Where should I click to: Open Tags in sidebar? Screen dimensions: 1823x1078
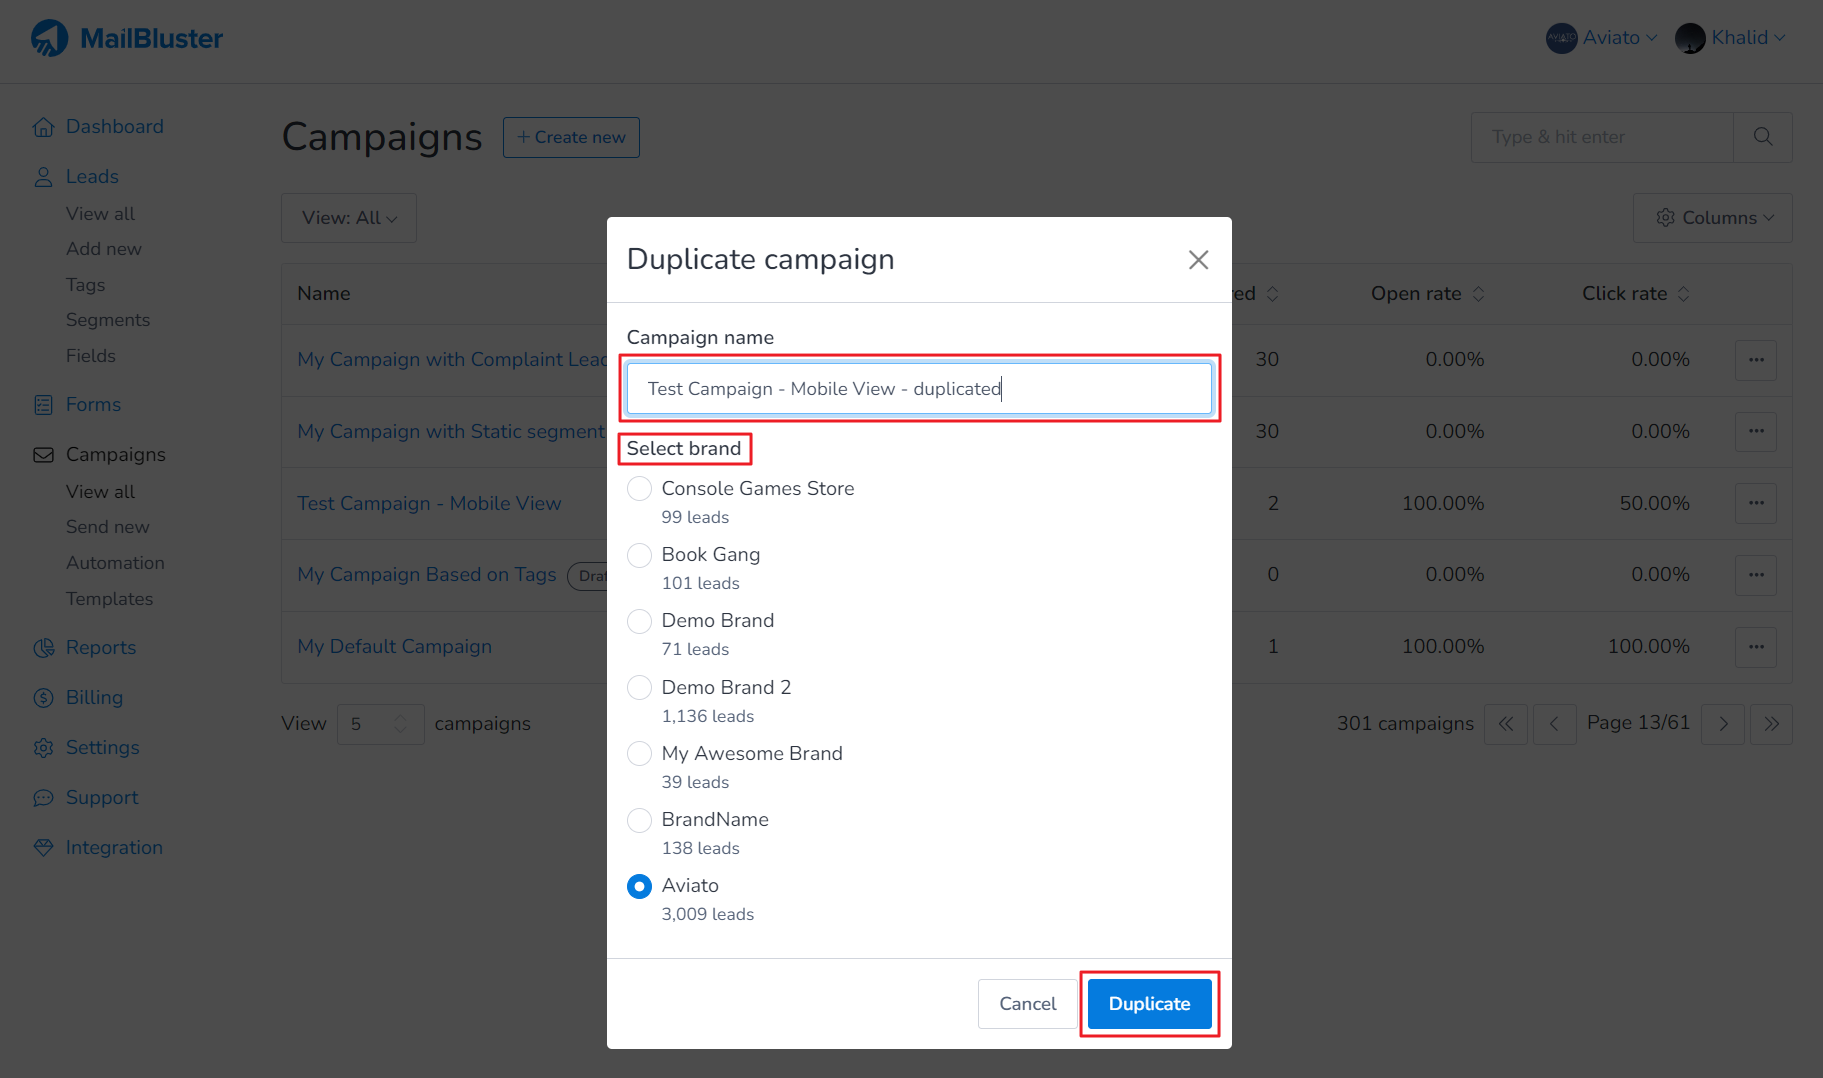pyautogui.click(x=85, y=285)
